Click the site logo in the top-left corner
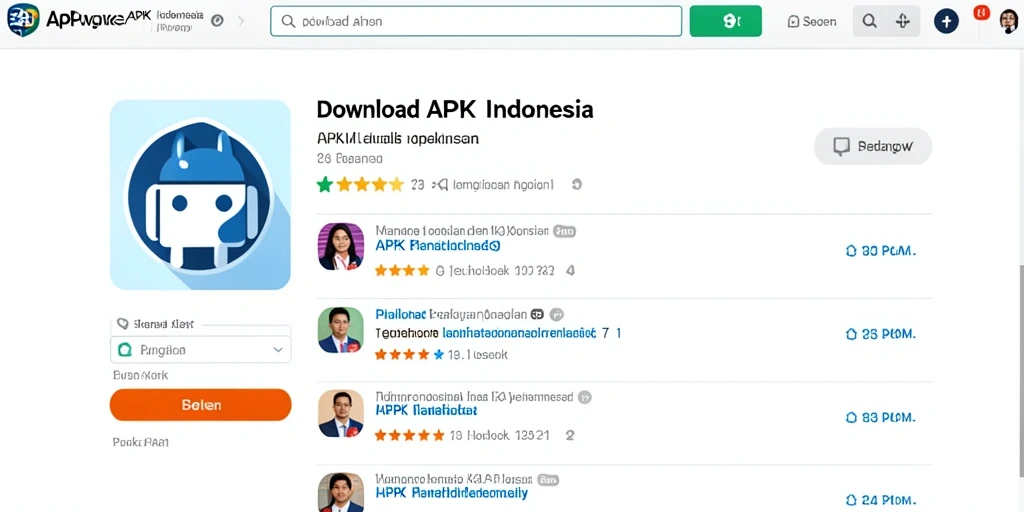Image resolution: width=1024 pixels, height=512 pixels. pos(24,20)
